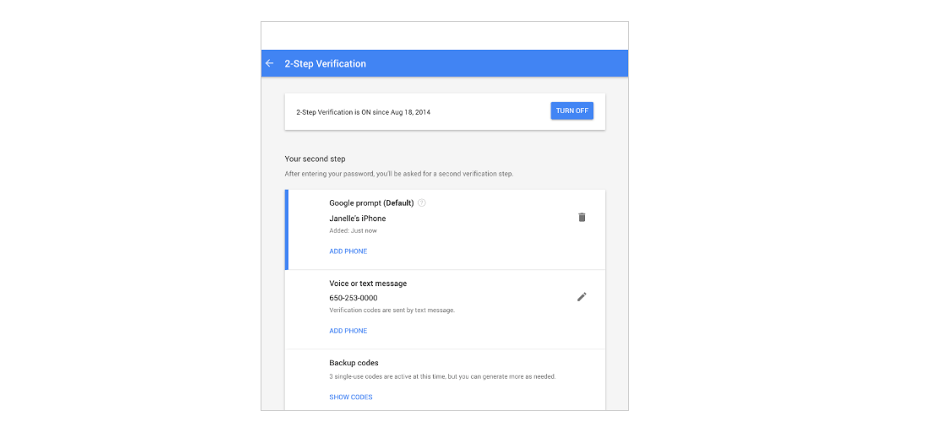The image size is (934, 444).
Task: Click the phone number 650-253-0000
Action: [x=353, y=298]
